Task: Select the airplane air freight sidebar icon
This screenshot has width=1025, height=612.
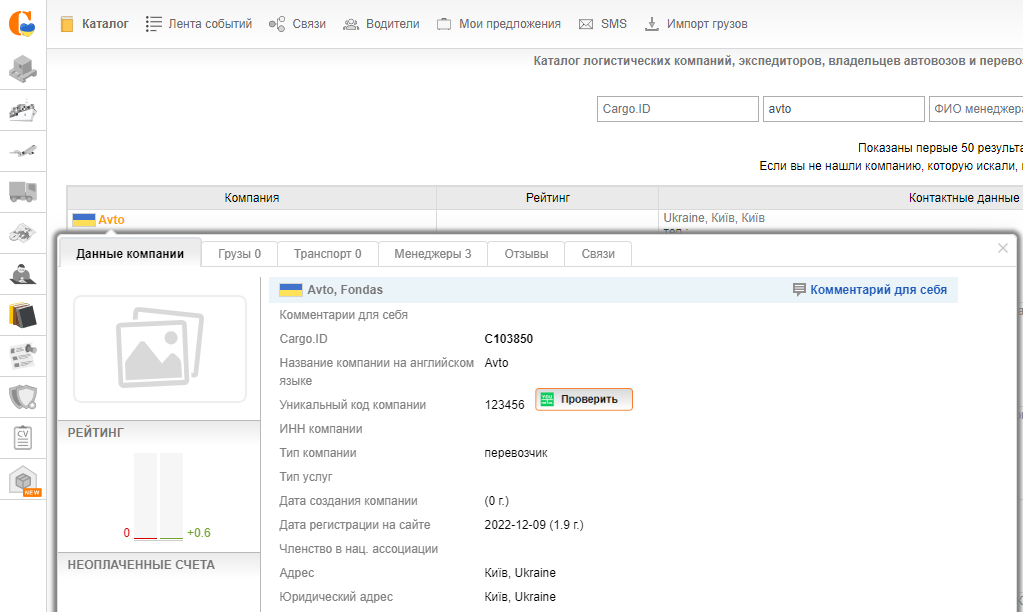Action: pyautogui.click(x=23, y=151)
